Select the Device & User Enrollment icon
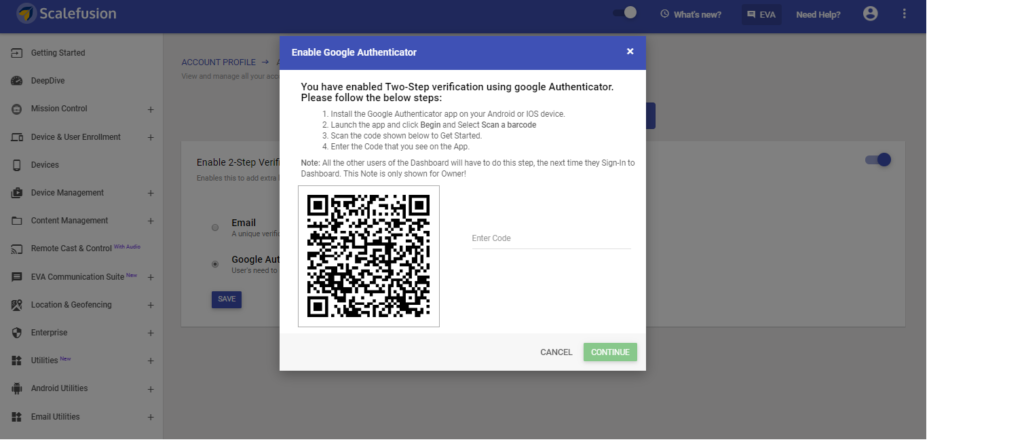This screenshot has height=442, width=1024. click(x=17, y=137)
